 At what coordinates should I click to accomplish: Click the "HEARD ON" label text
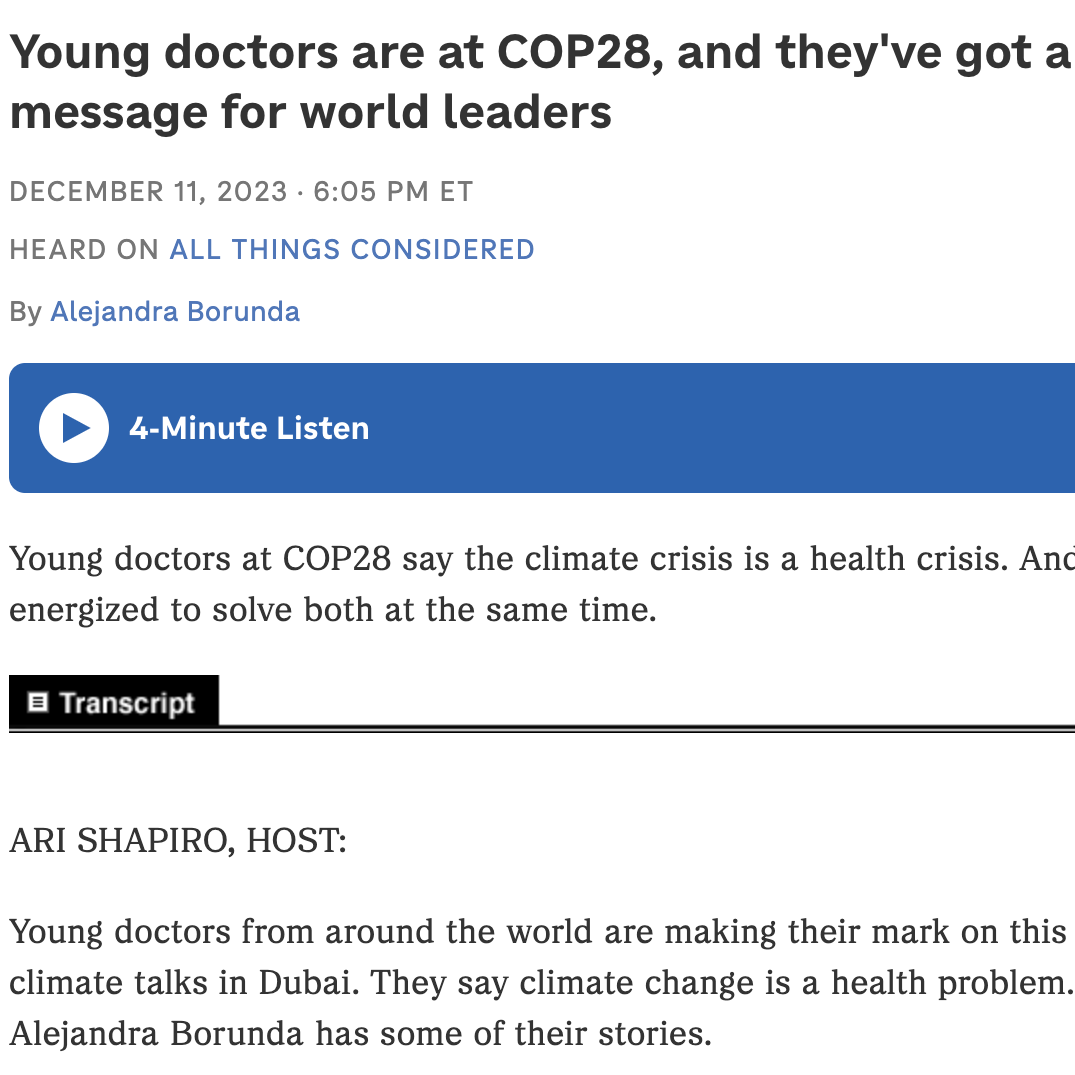point(84,250)
